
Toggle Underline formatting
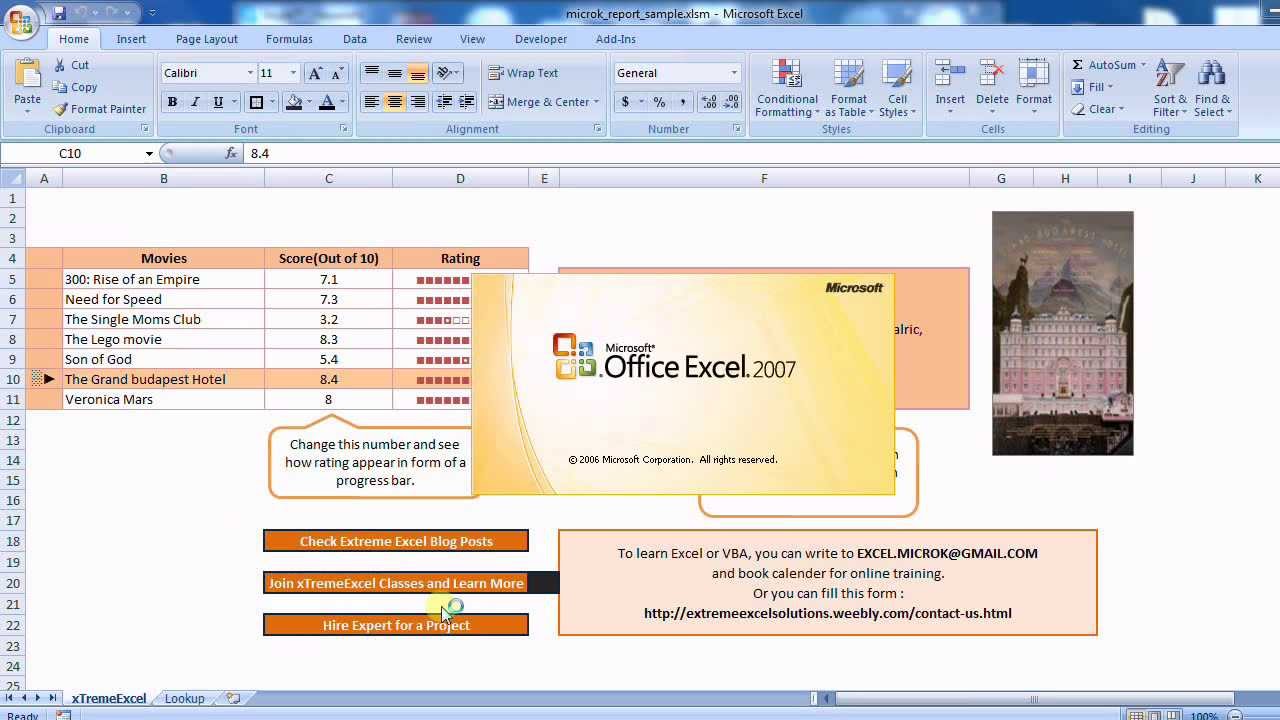click(x=218, y=102)
